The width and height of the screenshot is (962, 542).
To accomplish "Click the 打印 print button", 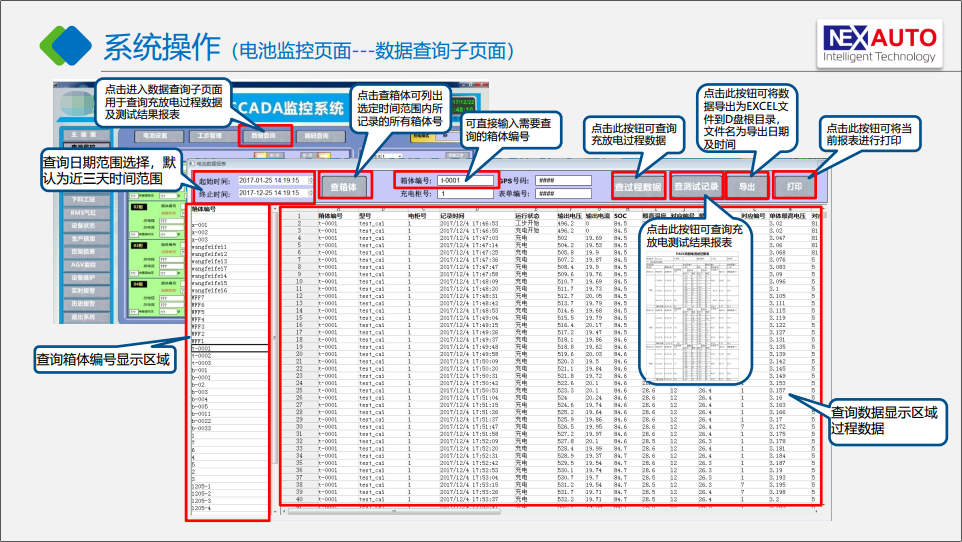I will click(795, 186).
